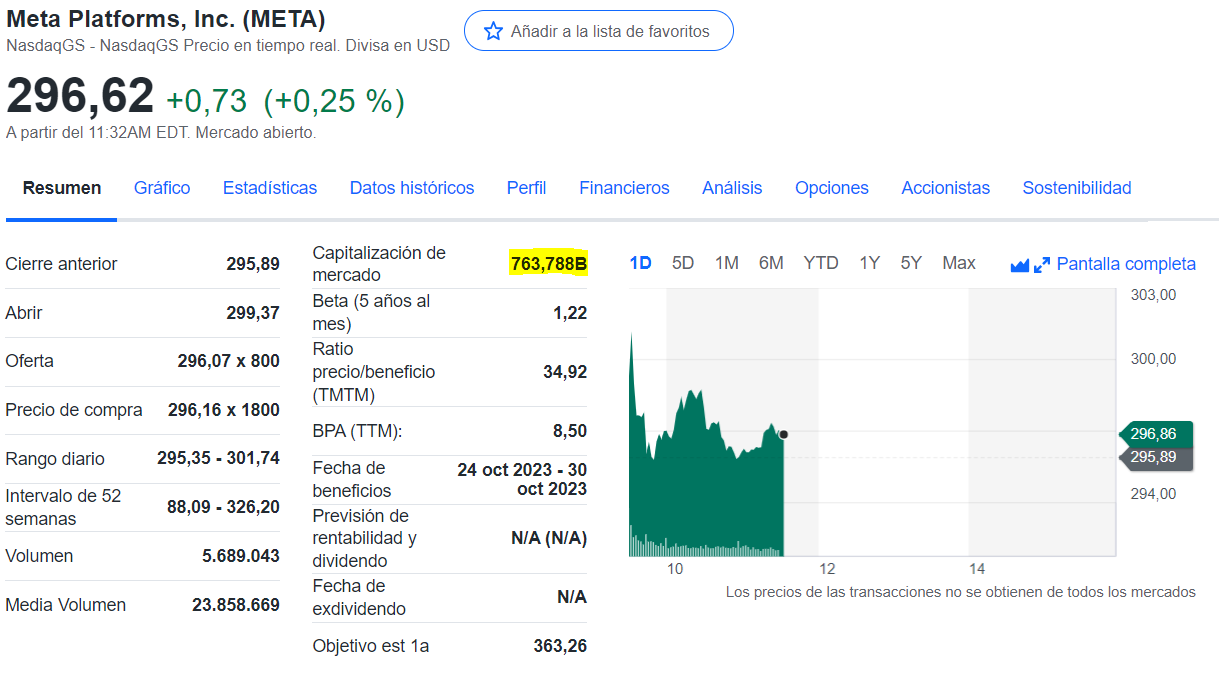
Task: Click the Cierre anterior value 295,89
Action: pos(253,264)
